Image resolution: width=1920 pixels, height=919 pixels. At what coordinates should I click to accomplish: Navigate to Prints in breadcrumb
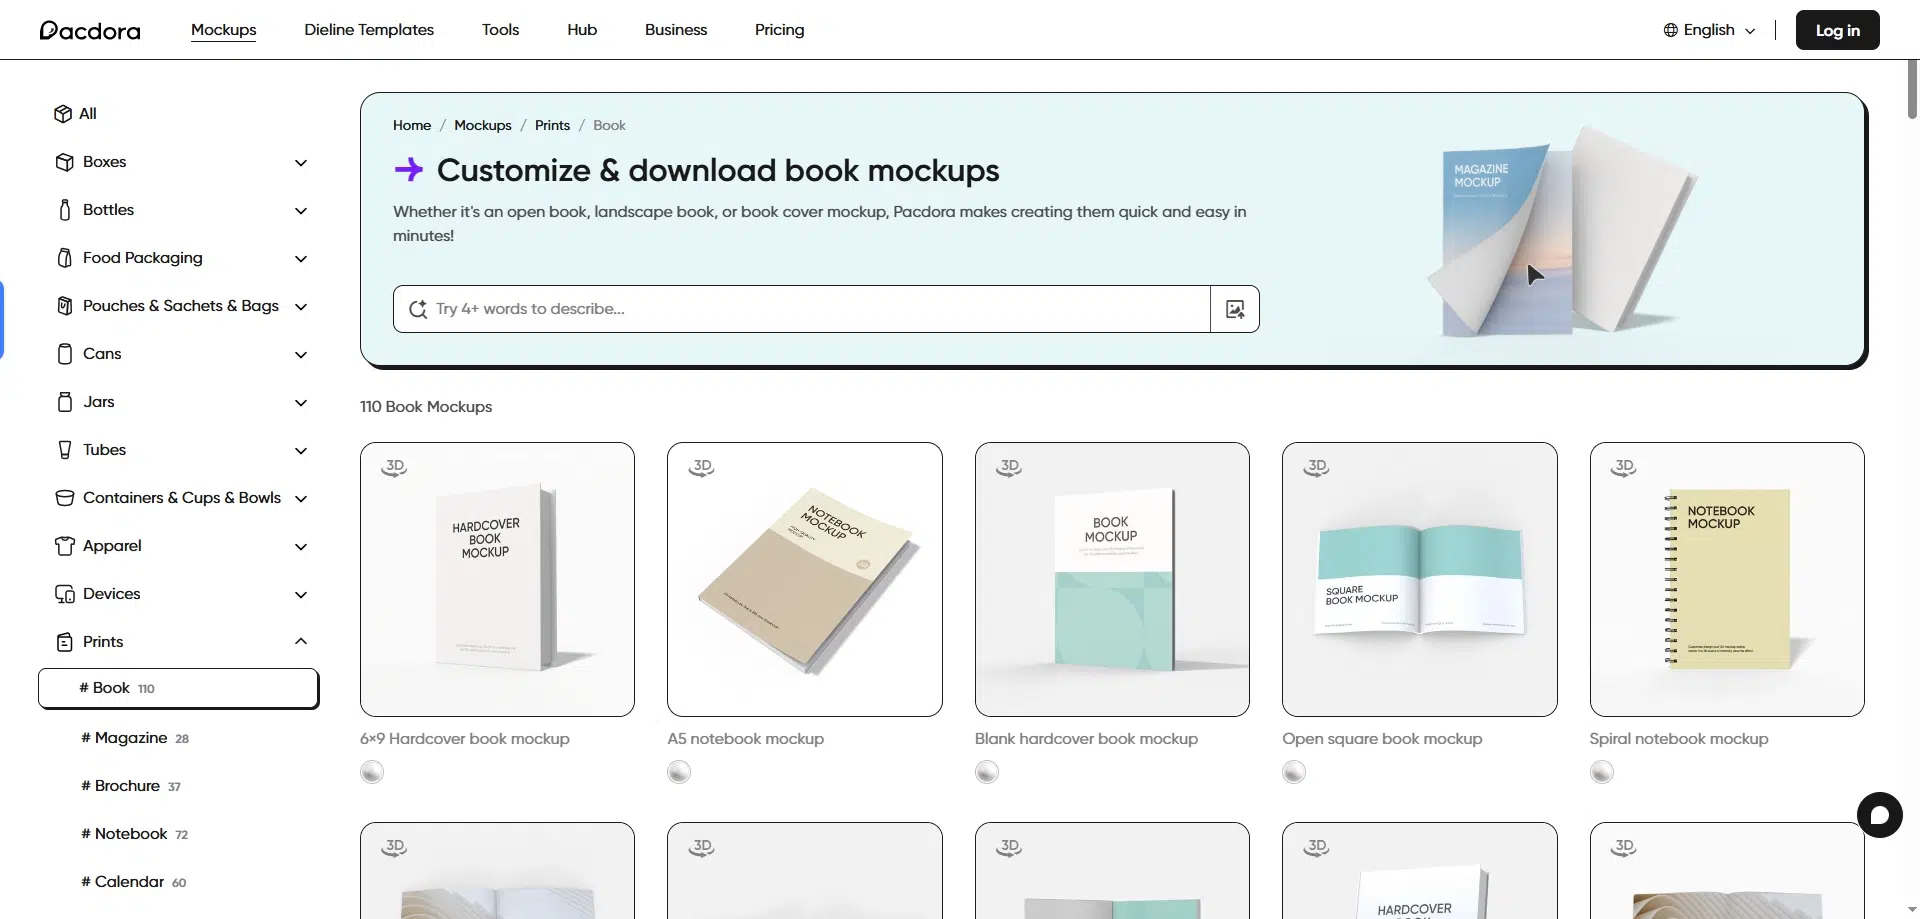[x=552, y=125]
